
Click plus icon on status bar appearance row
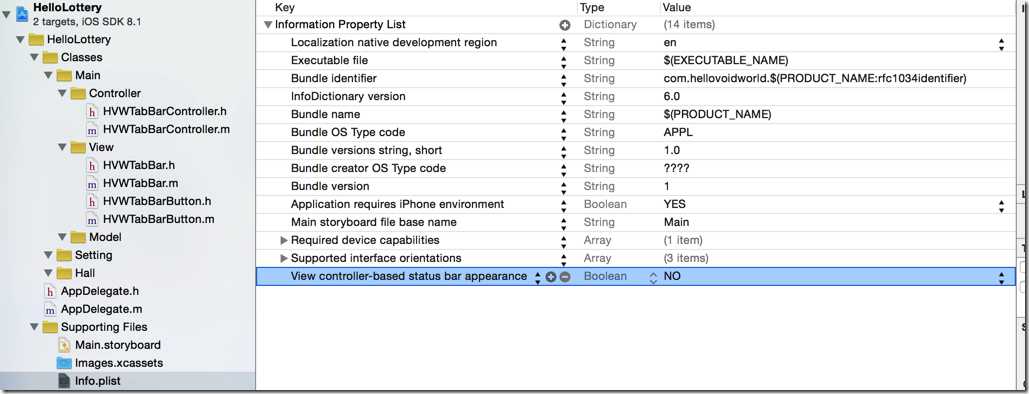coord(551,277)
